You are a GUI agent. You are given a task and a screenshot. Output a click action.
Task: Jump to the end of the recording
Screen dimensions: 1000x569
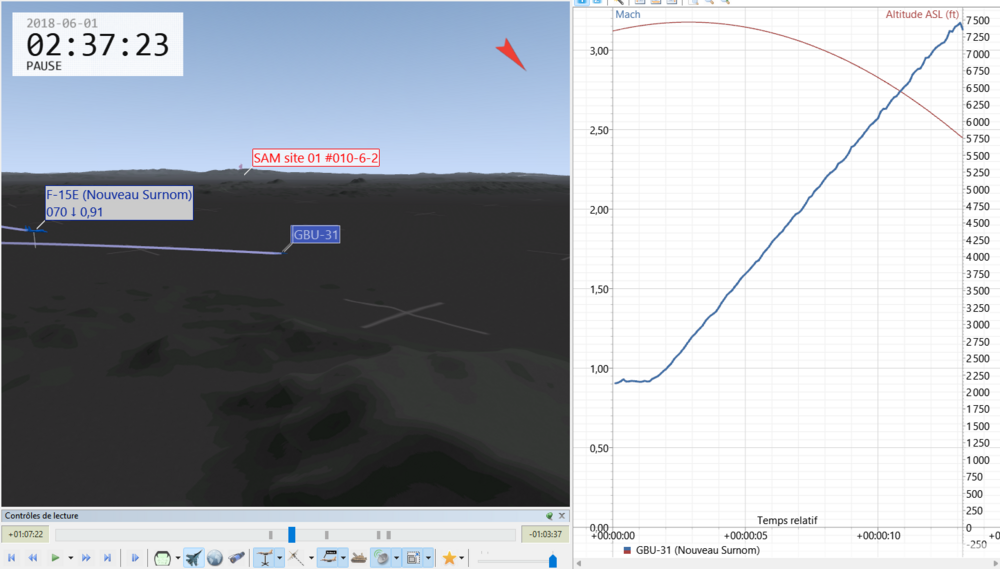(x=107, y=558)
